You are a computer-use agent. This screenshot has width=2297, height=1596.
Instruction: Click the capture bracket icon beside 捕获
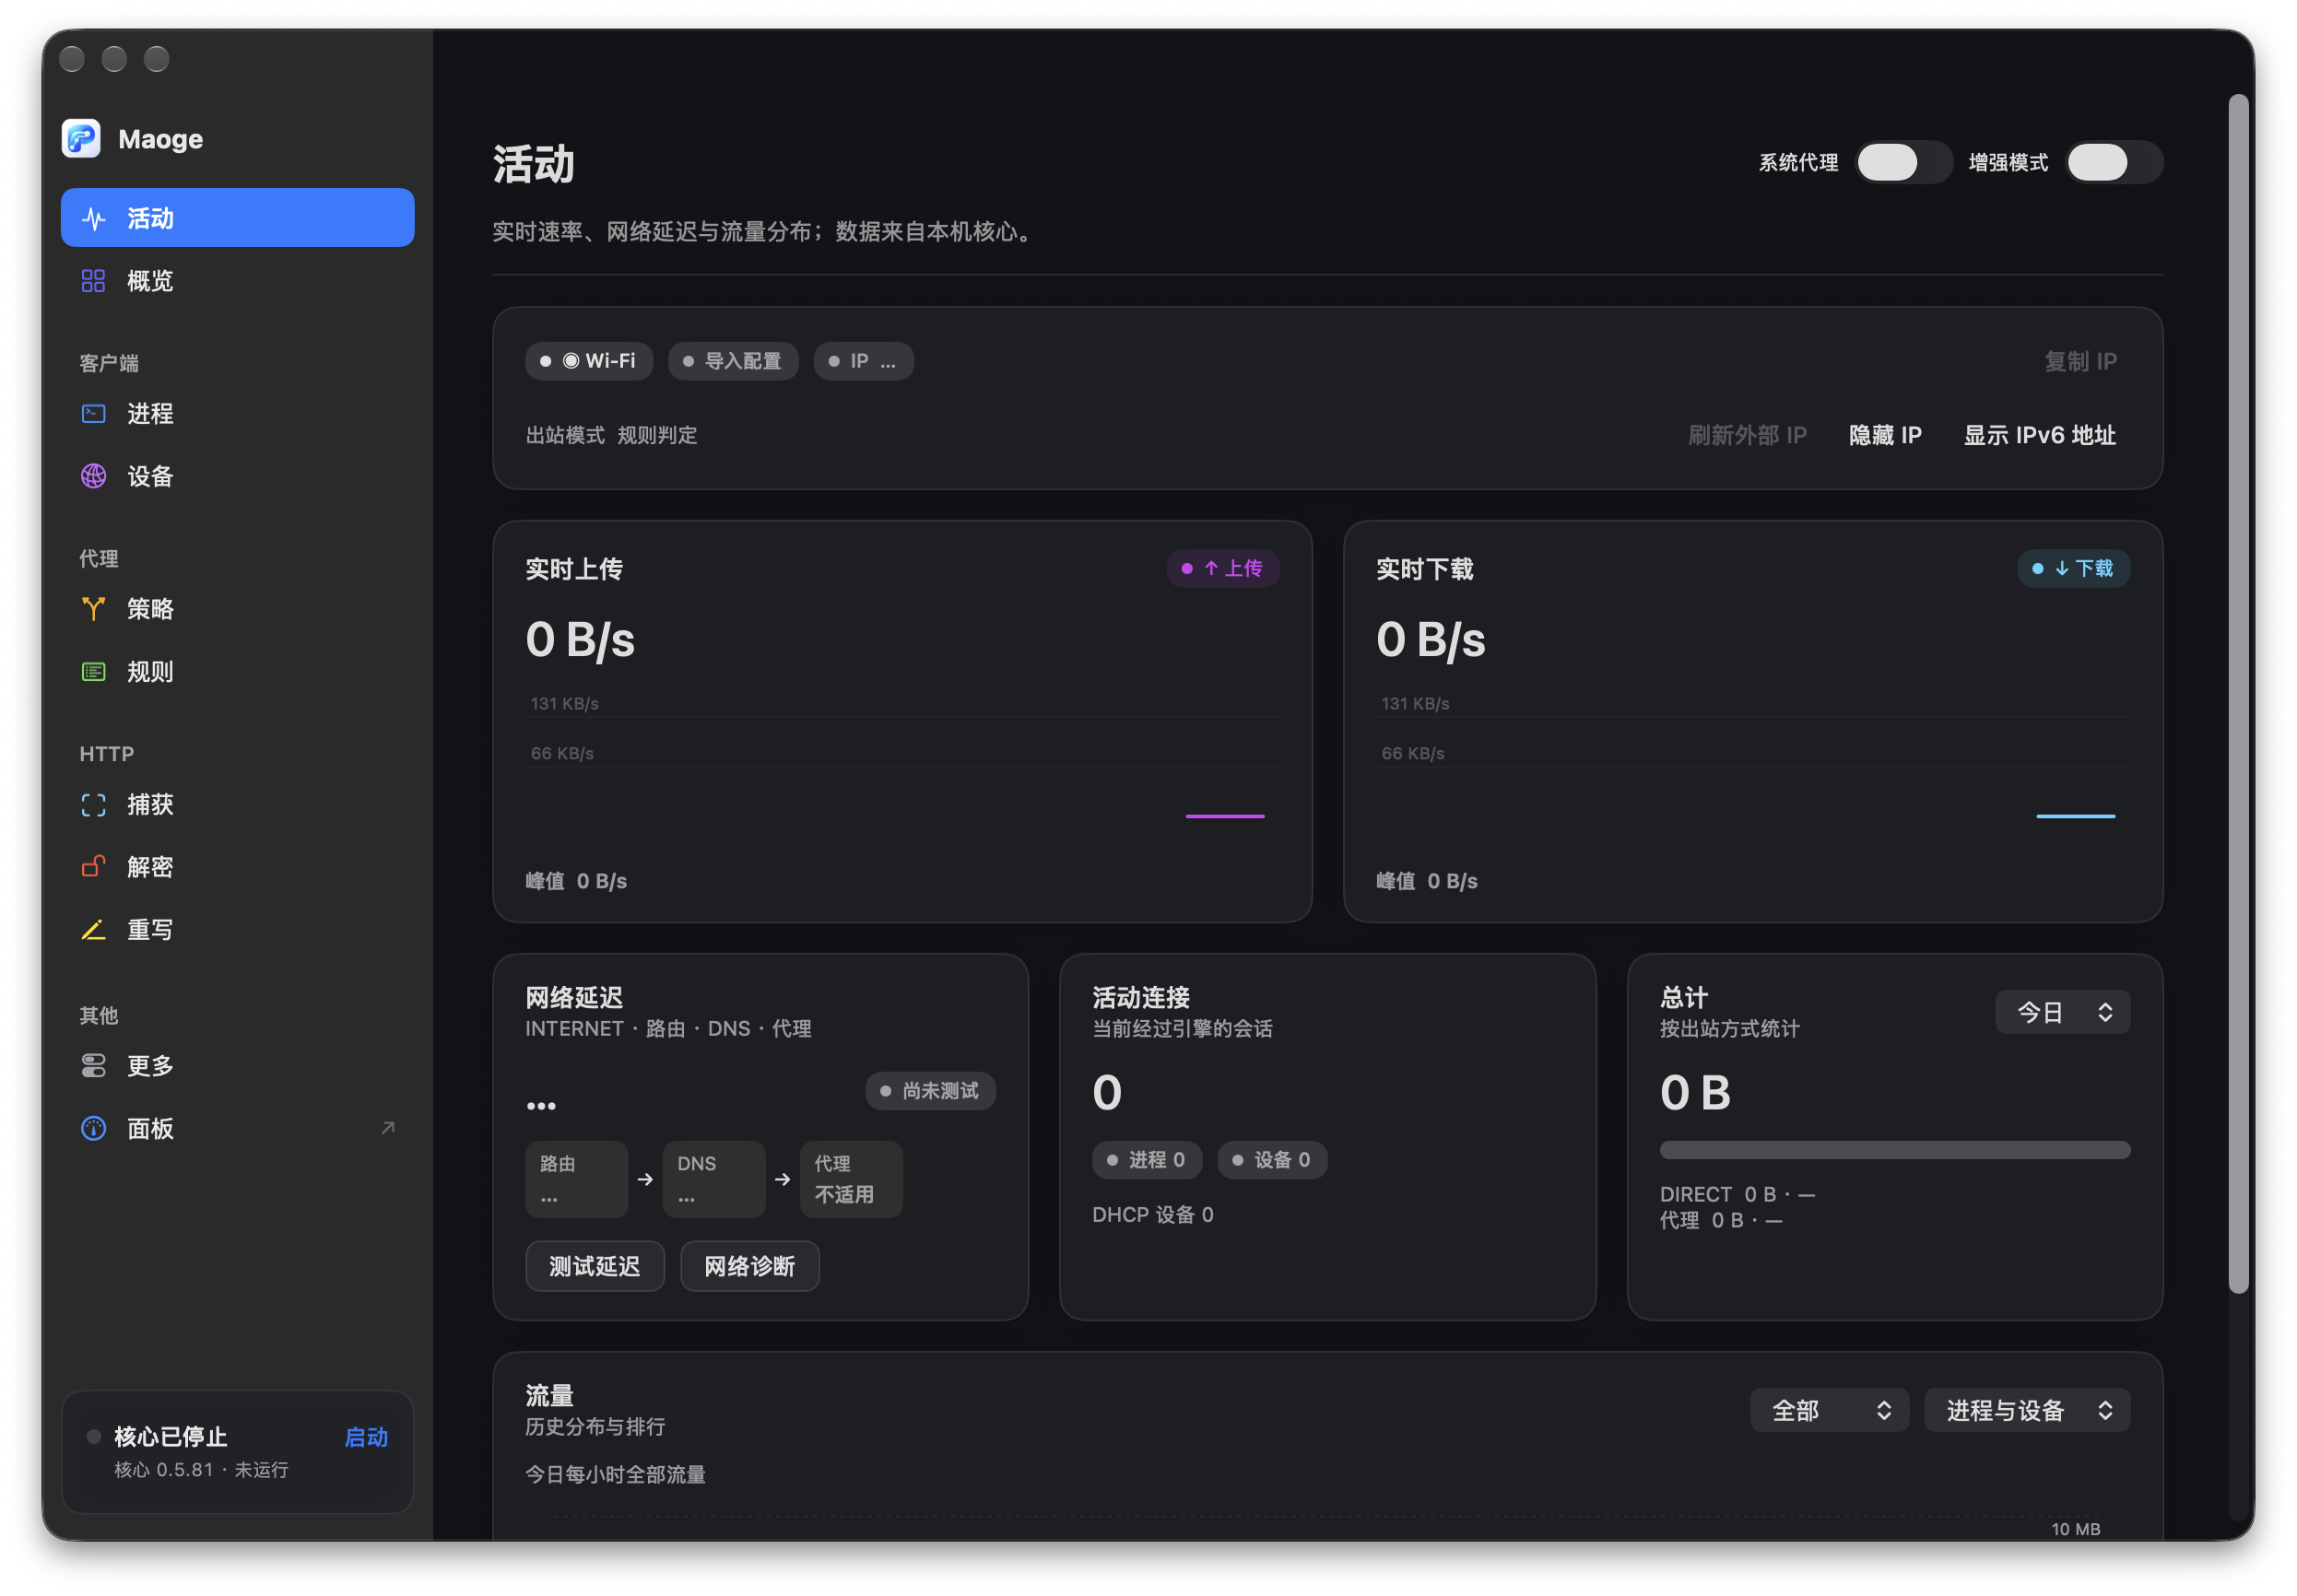click(93, 804)
